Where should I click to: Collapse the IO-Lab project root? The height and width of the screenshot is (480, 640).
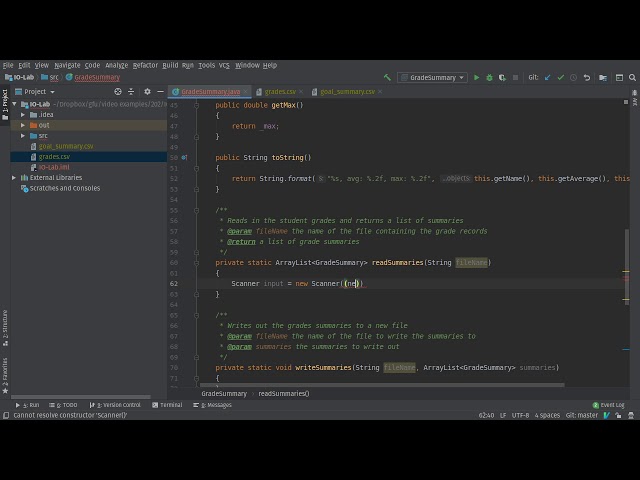click(15, 104)
